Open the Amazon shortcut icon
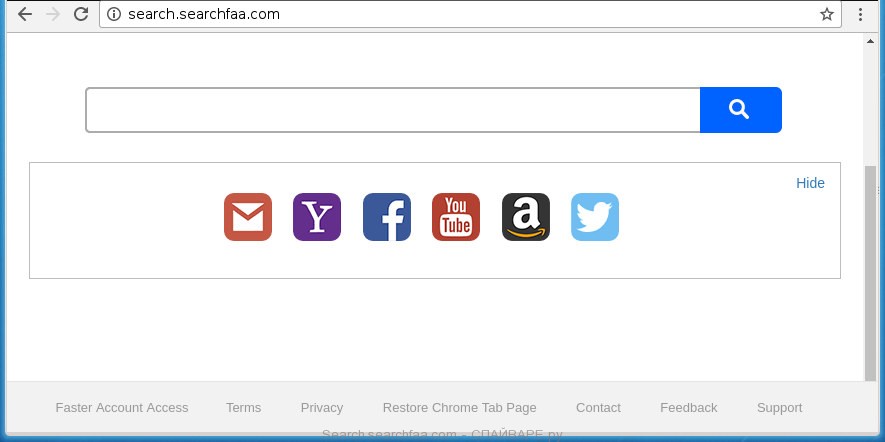Image resolution: width=885 pixels, height=442 pixels. (525, 217)
